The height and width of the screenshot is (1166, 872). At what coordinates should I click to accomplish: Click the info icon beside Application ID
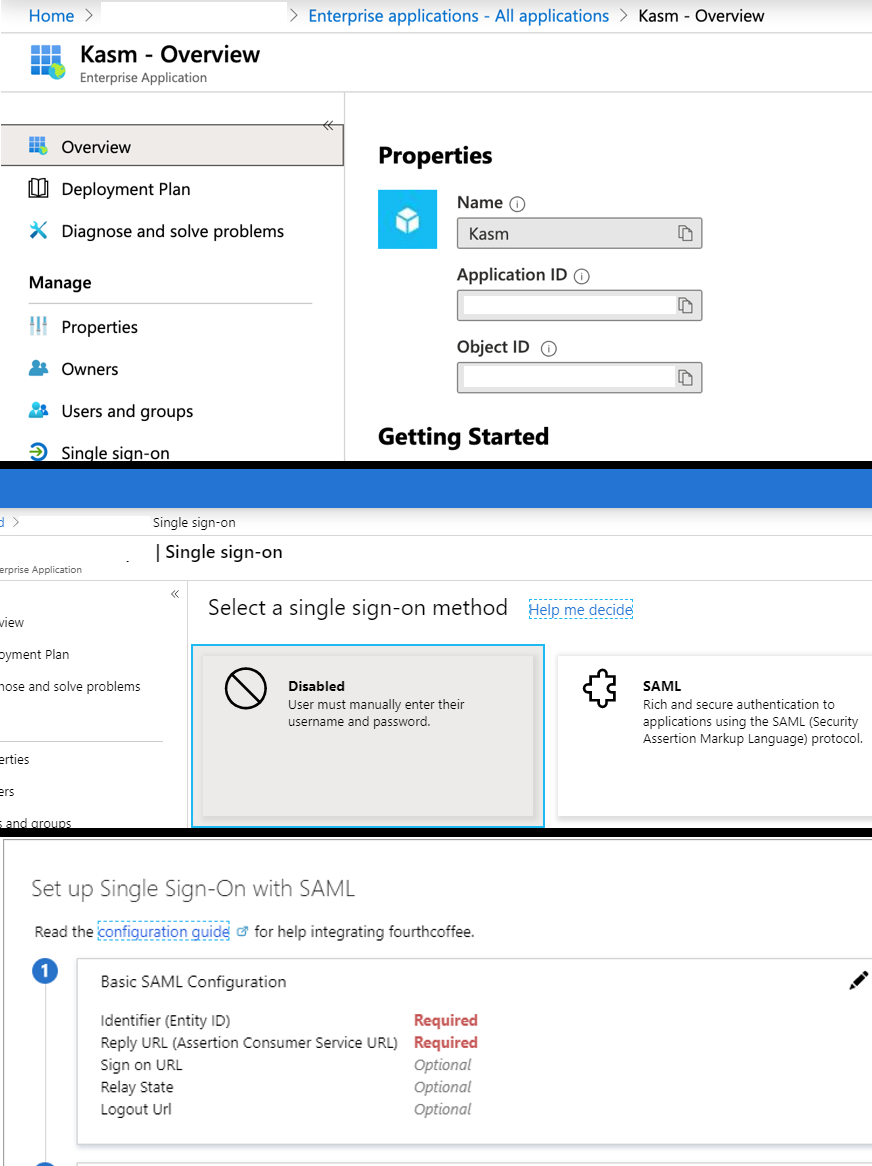click(582, 276)
